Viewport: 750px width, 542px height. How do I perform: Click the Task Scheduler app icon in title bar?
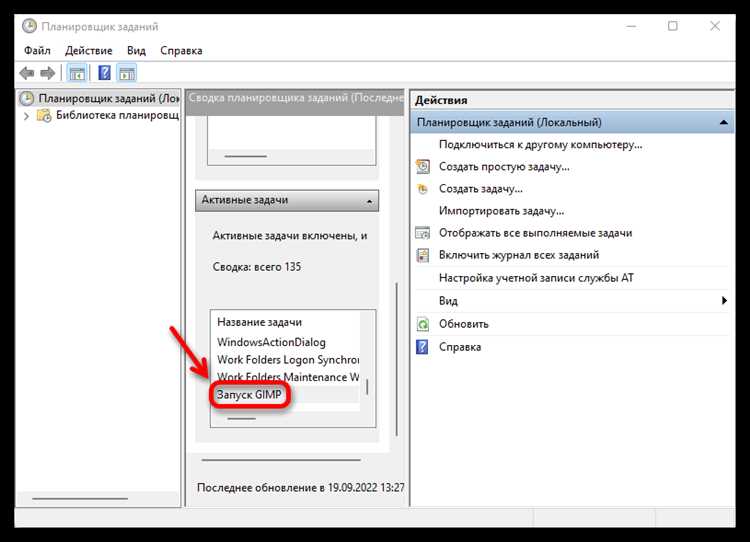click(x=29, y=26)
